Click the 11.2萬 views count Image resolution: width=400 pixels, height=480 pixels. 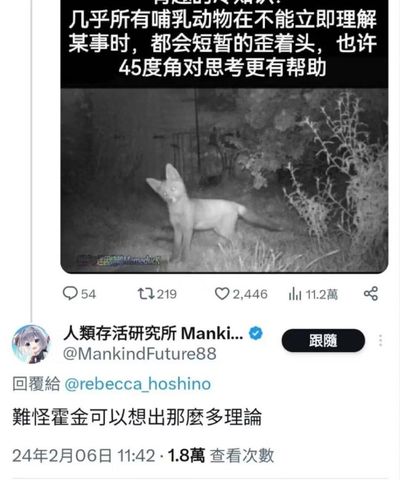point(322,294)
